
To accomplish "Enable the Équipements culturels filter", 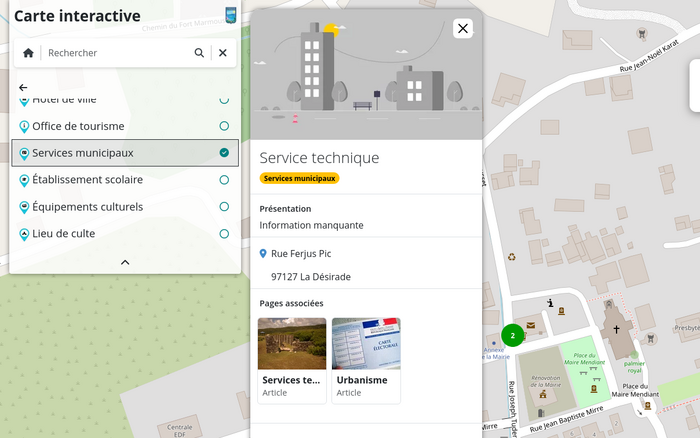I will coord(224,207).
